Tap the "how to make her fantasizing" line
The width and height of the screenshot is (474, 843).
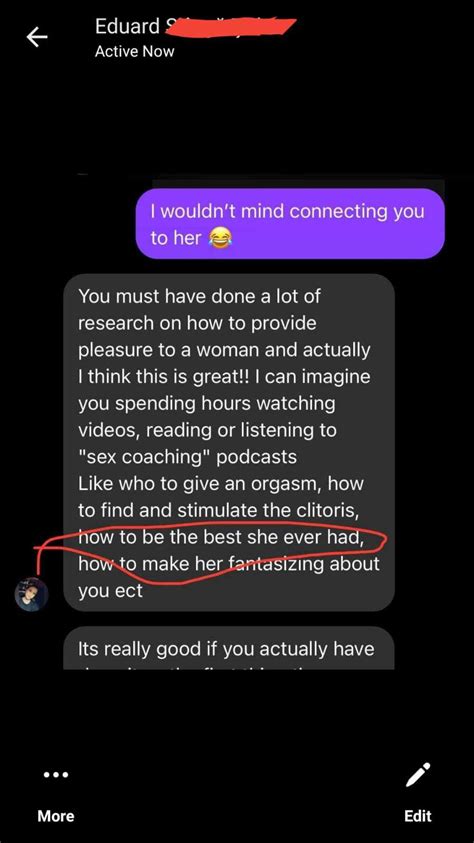(229, 563)
